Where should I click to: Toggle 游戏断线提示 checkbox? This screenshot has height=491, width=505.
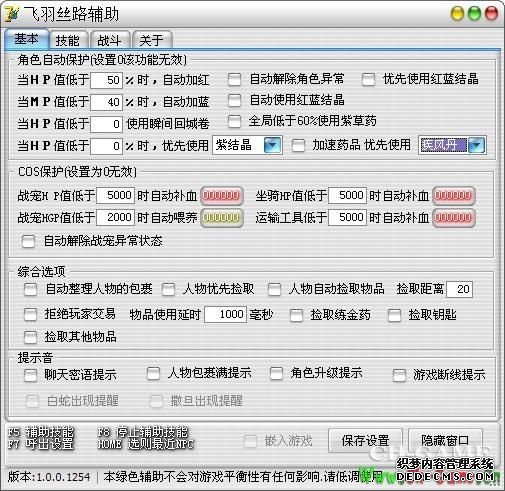399,376
